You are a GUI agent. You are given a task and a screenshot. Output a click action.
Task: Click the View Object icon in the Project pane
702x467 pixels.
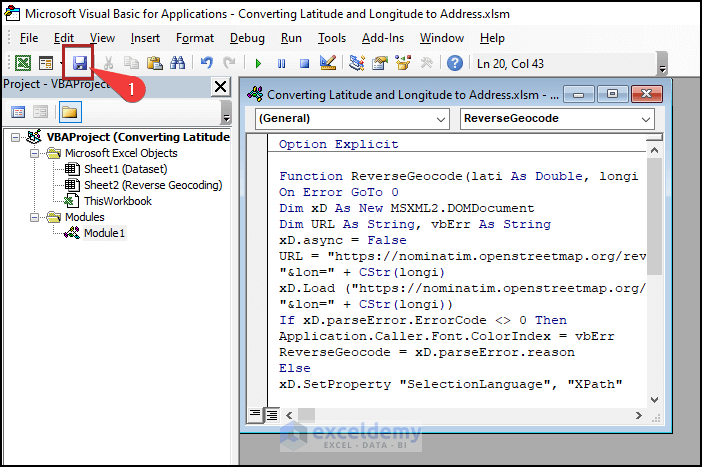(40, 112)
